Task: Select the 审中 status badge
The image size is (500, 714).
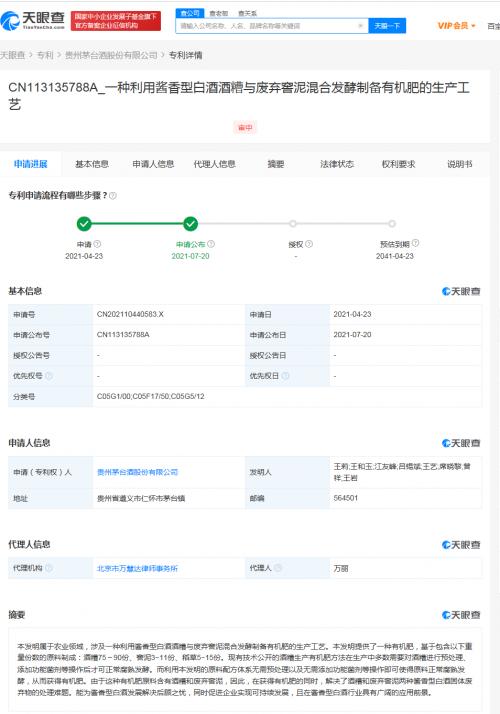Action: tap(245, 128)
